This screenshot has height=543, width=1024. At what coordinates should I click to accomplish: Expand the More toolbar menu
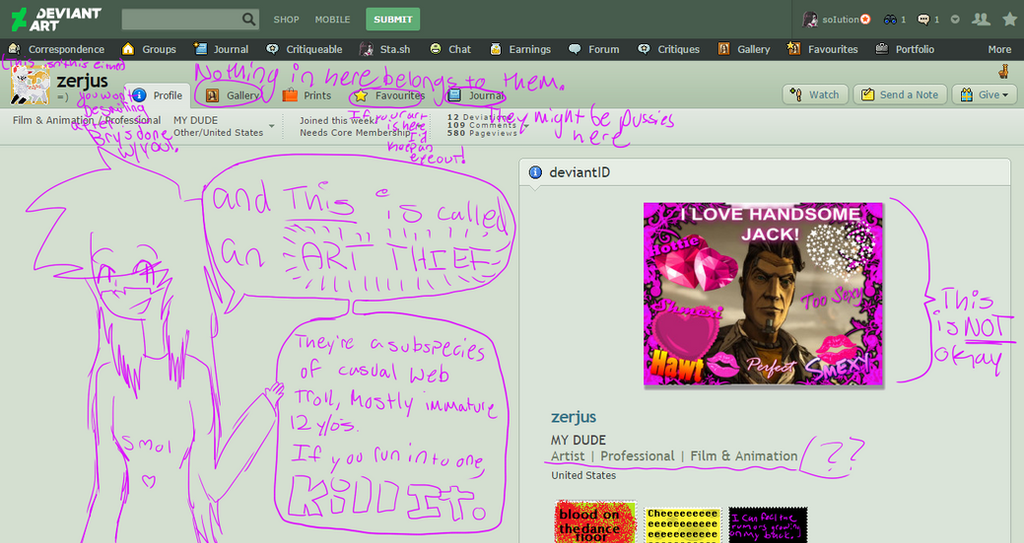999,49
